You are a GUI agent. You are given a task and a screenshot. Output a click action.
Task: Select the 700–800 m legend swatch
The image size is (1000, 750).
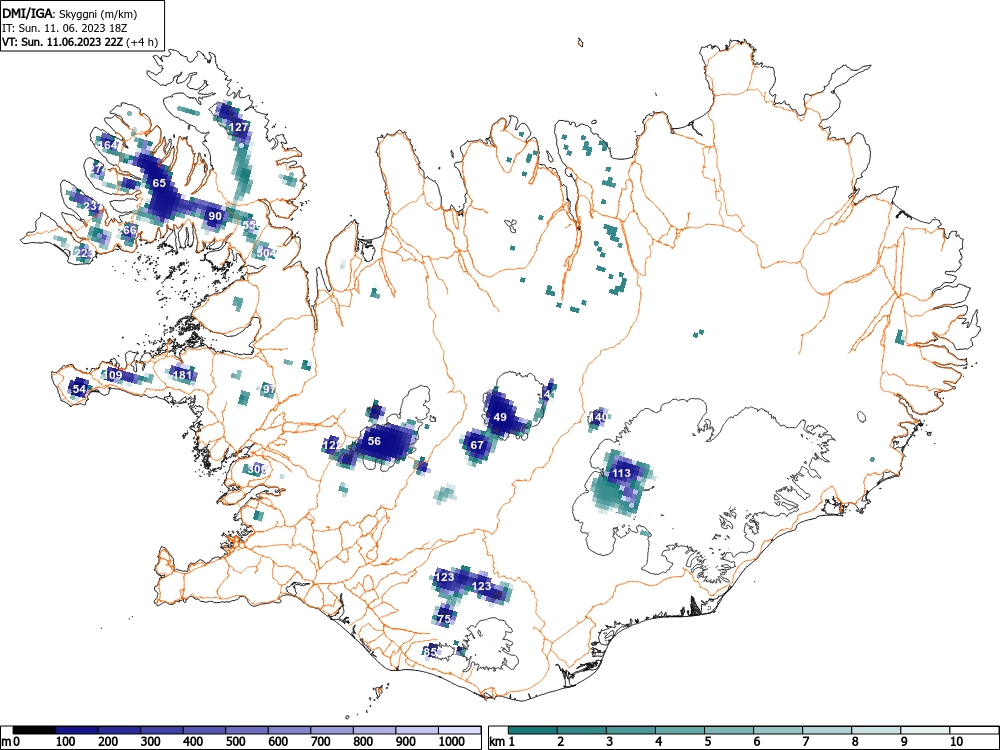click(x=332, y=730)
